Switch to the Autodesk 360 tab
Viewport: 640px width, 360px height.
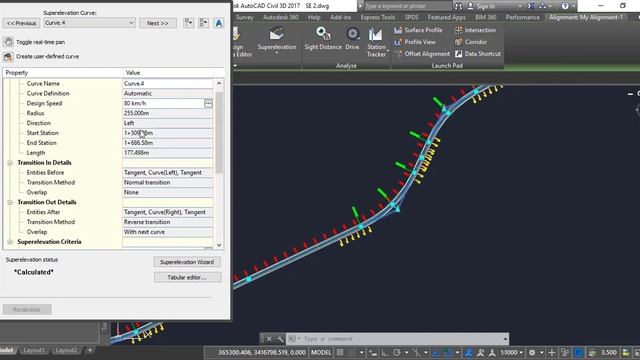pos(281,18)
